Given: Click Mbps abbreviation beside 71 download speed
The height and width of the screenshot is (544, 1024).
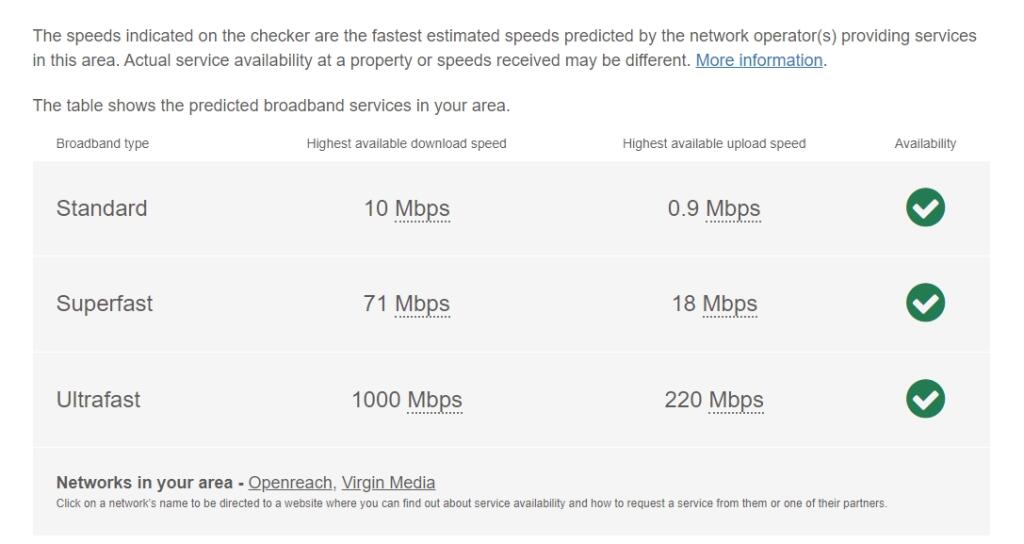Looking at the screenshot, I should tap(422, 304).
